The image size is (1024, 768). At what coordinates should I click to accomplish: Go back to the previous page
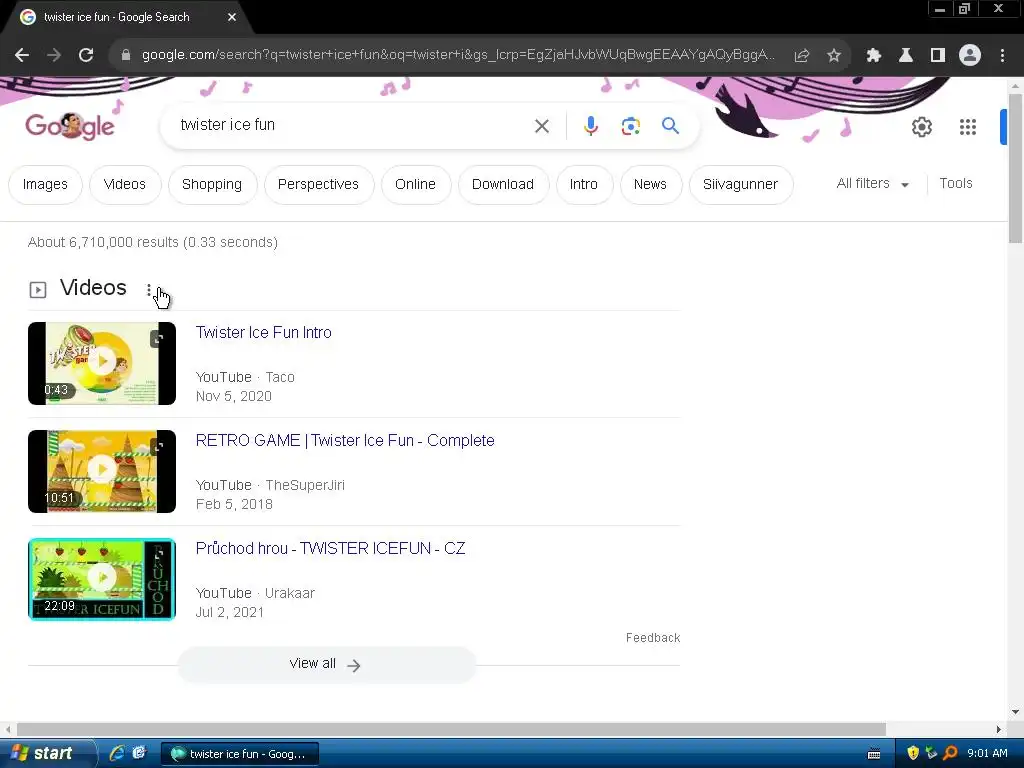(x=22, y=56)
